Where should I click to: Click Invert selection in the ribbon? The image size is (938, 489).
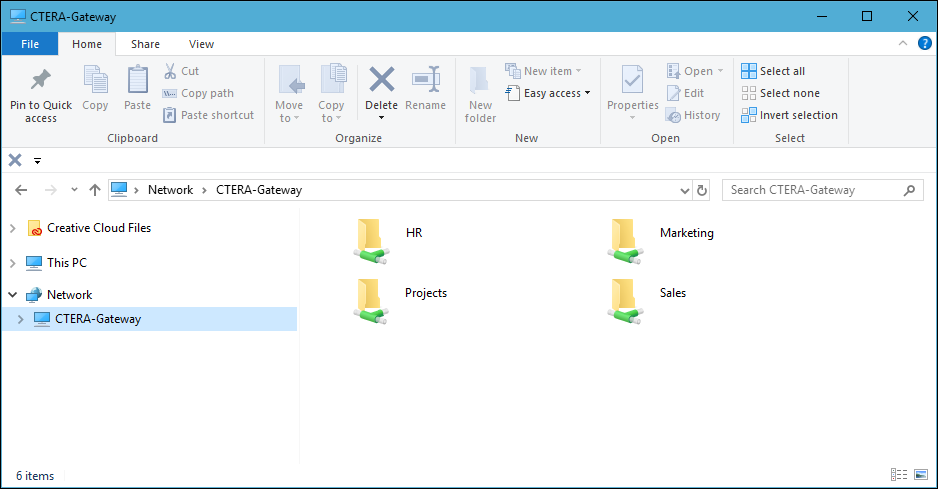(x=789, y=116)
